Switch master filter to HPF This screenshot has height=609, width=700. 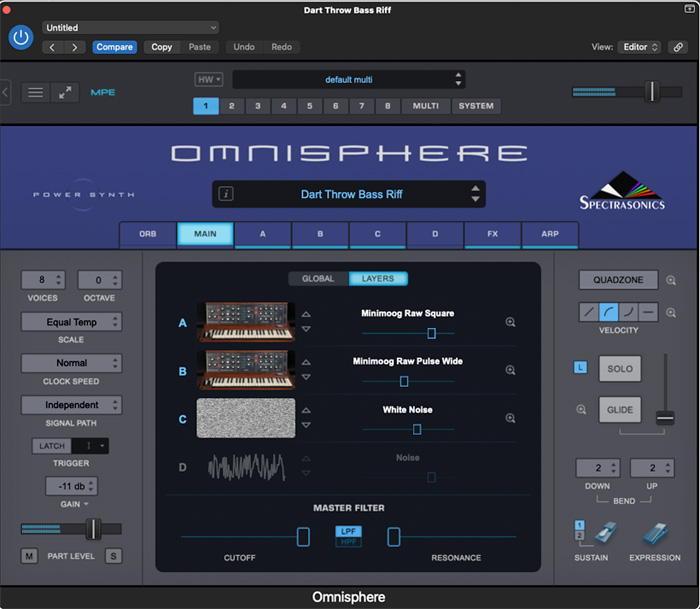coord(348,542)
